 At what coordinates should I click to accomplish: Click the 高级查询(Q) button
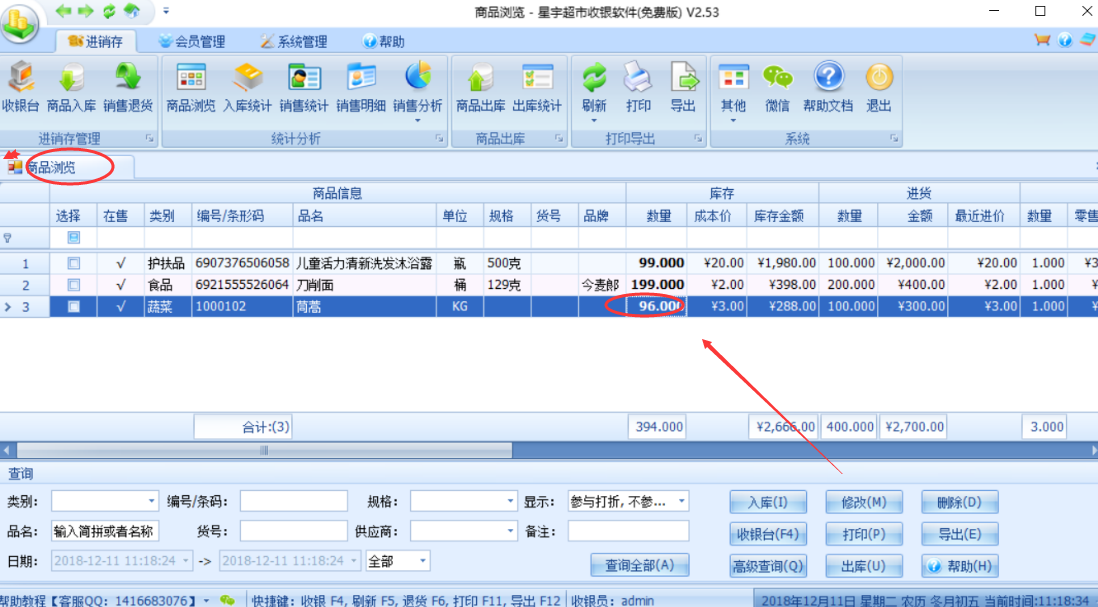pyautogui.click(x=768, y=566)
